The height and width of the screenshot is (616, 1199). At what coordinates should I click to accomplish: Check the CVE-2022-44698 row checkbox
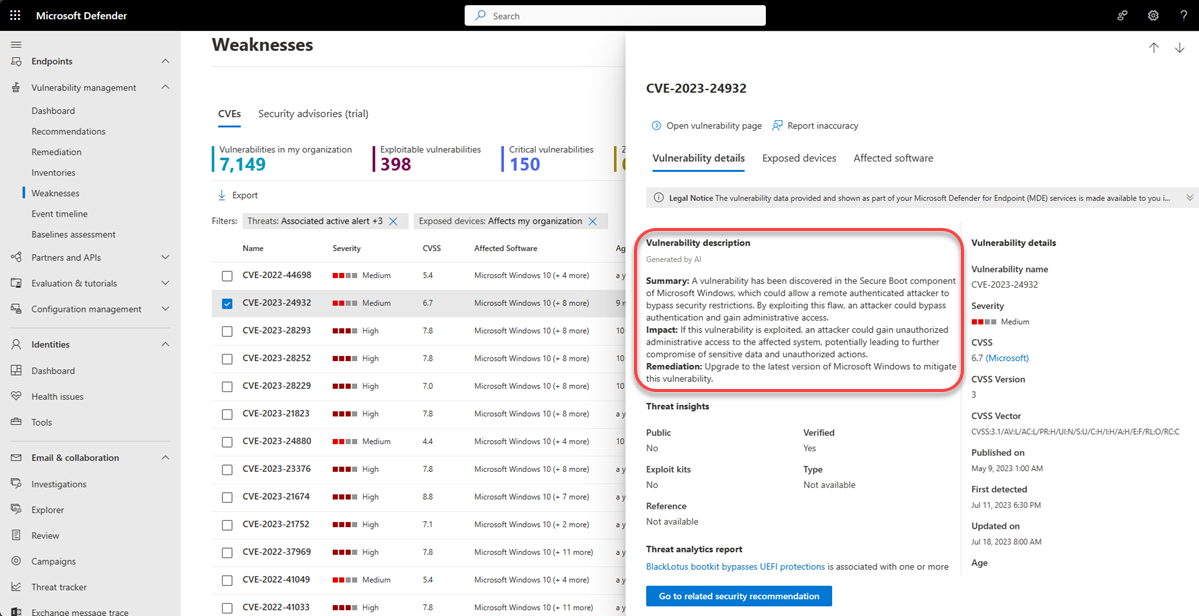click(227, 276)
